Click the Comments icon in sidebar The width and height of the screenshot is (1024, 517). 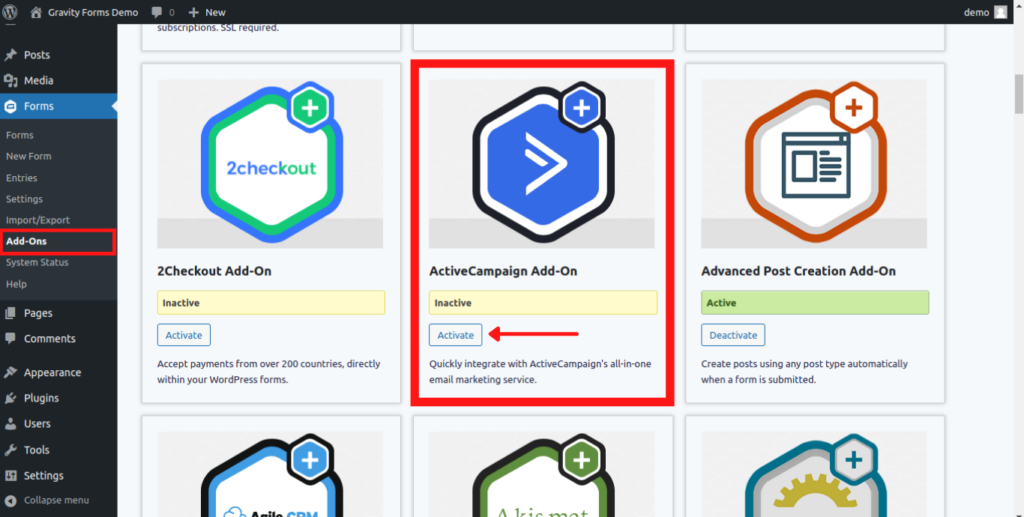[x=10, y=339]
